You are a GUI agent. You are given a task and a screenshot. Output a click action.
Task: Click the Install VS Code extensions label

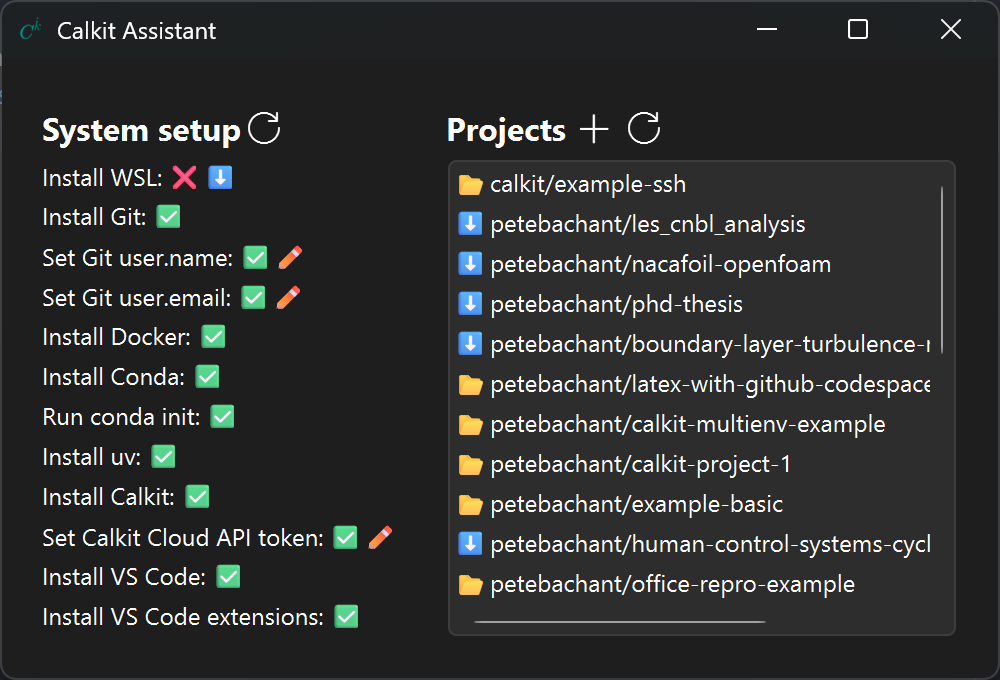tap(182, 617)
